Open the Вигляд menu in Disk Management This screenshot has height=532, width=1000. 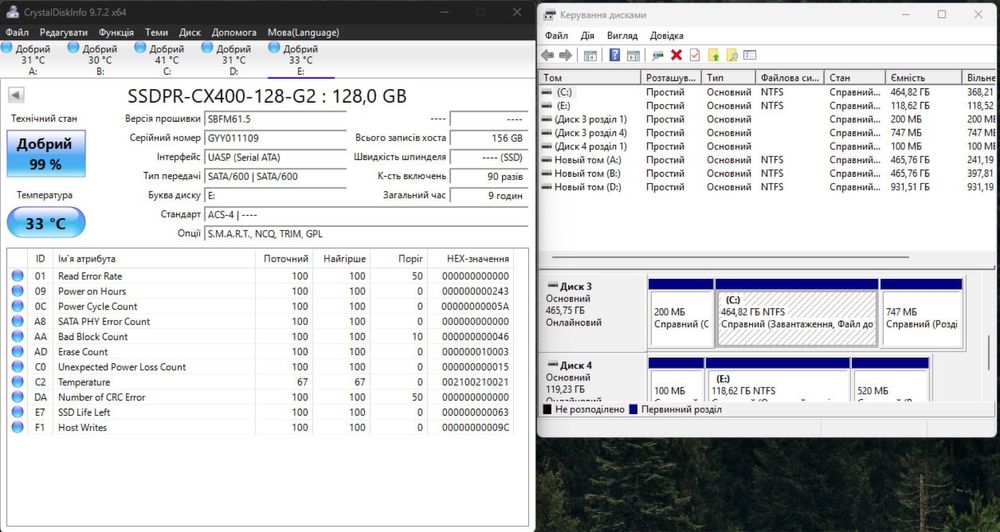(x=622, y=36)
